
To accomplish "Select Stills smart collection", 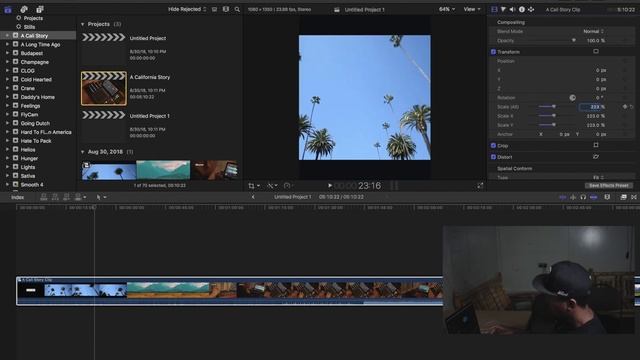I will [29, 27].
